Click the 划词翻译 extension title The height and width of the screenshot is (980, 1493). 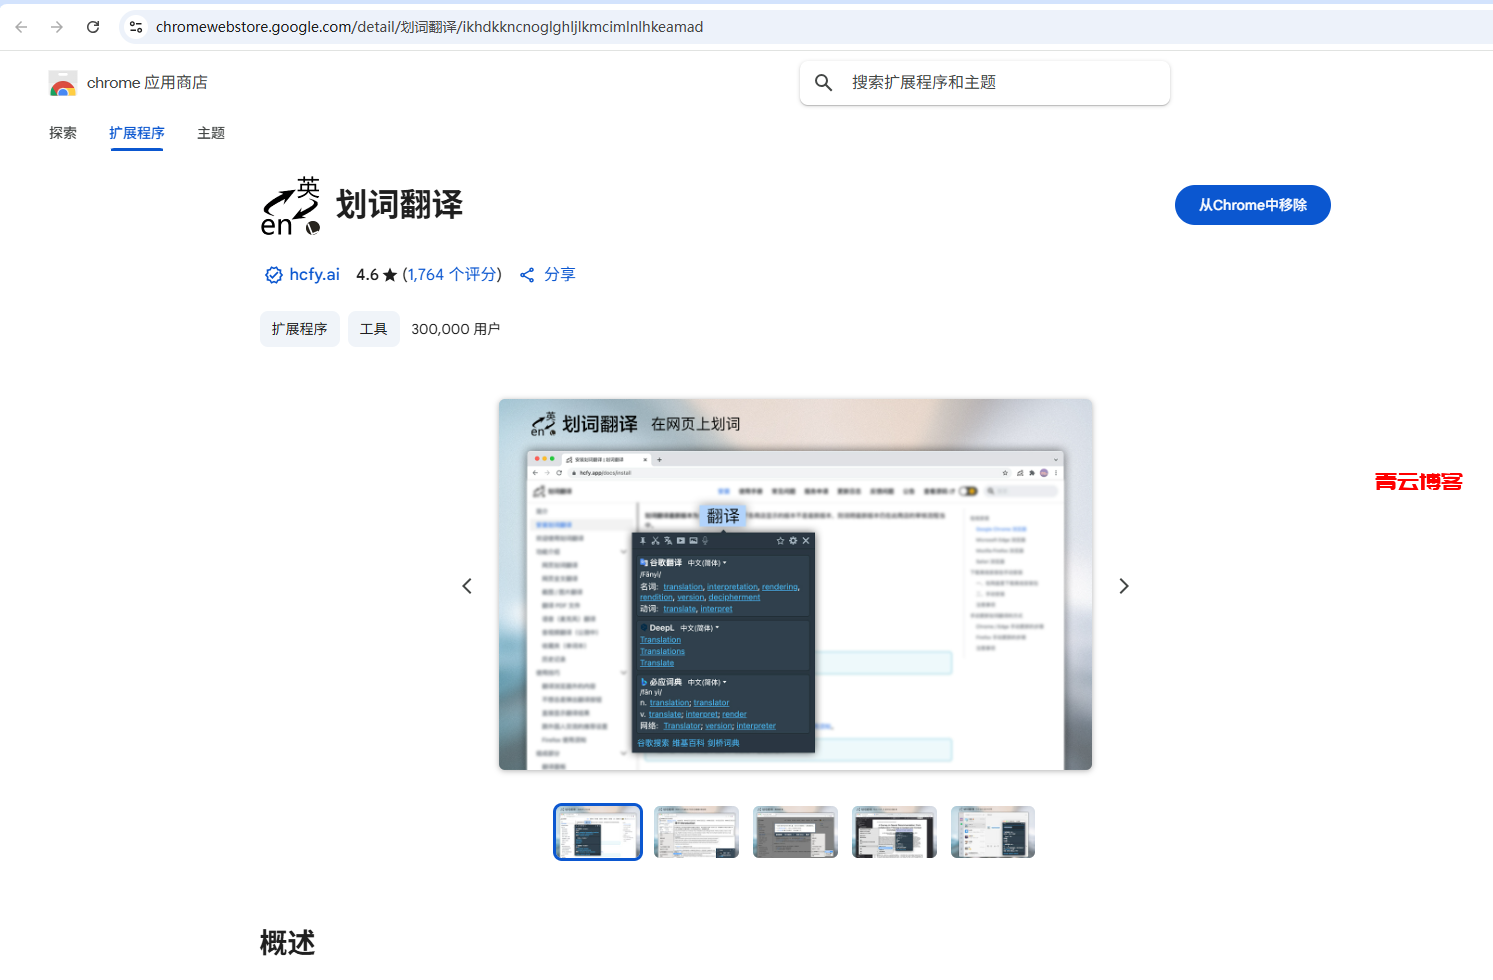(400, 205)
